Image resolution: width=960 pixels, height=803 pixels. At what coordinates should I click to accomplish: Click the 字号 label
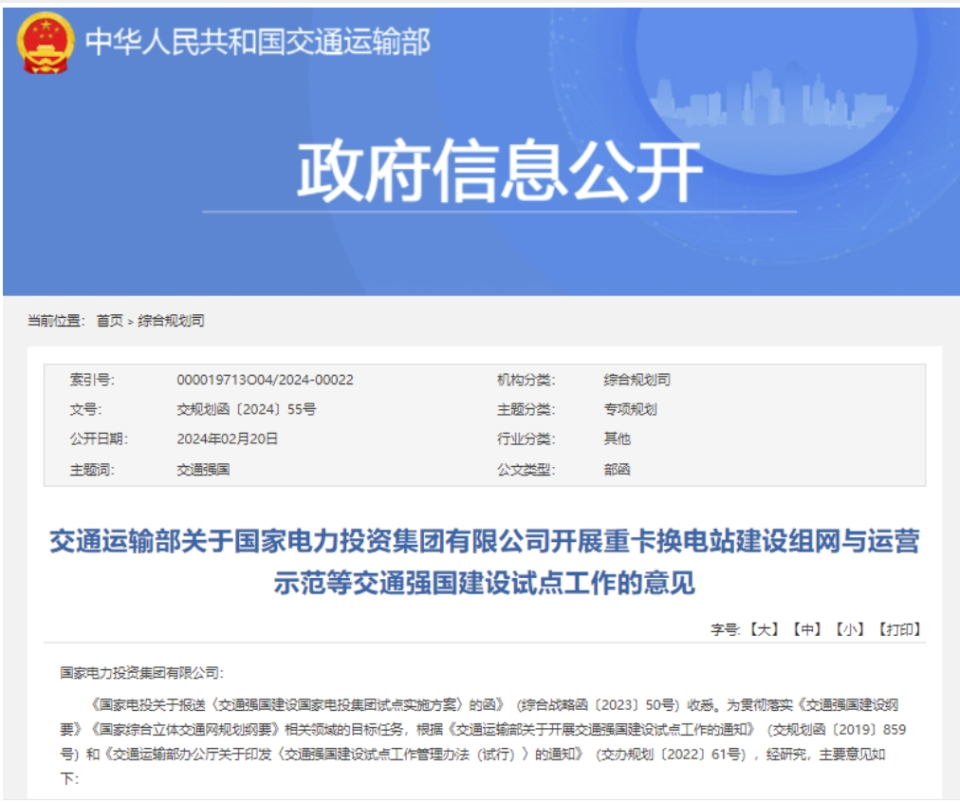[724, 629]
